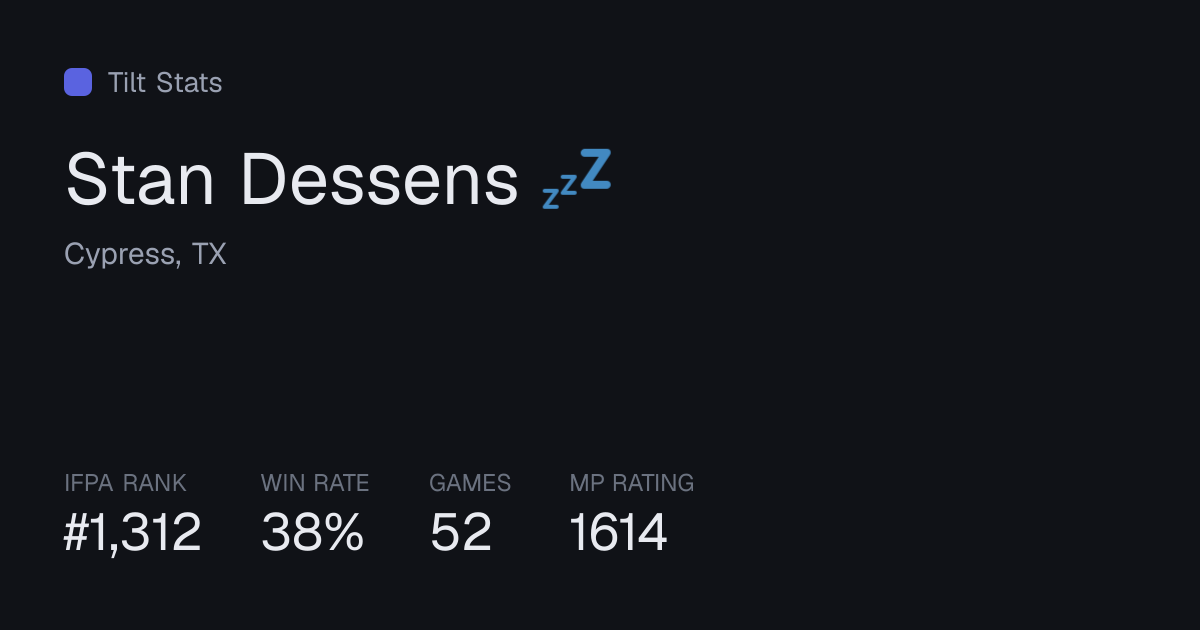Screen dimensions: 1200x630
Task: Click the IFPA RANK label
Action: tap(125, 483)
